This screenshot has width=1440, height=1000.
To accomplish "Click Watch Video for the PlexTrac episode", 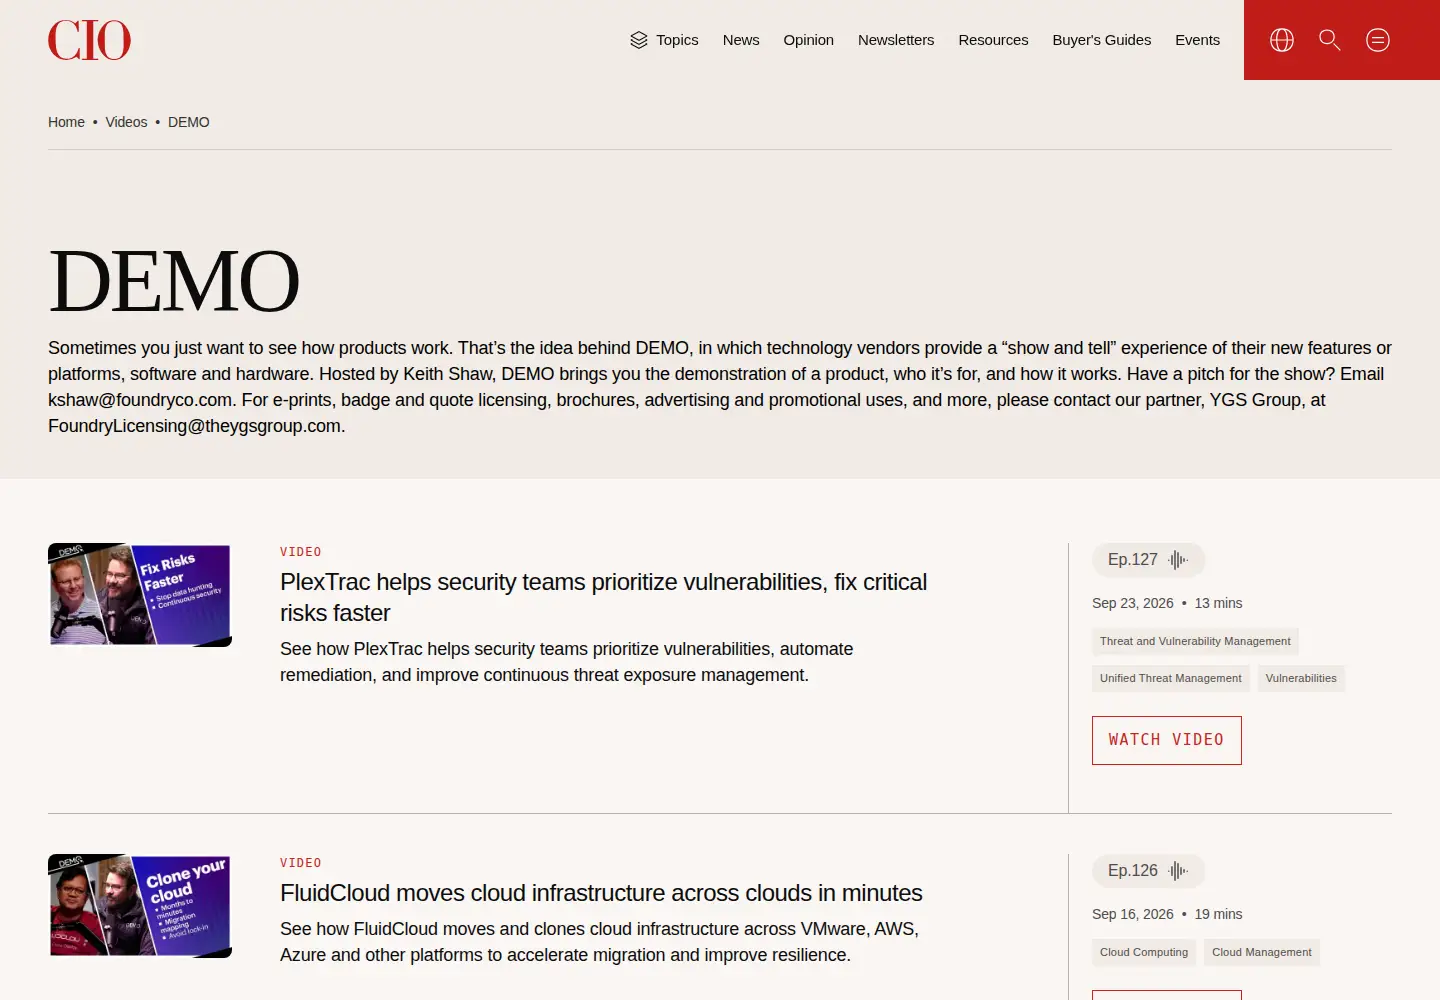I will click(1167, 740).
